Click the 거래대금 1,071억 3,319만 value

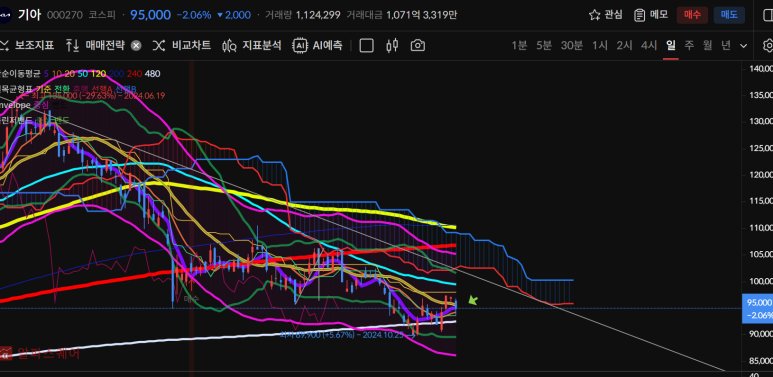tap(422, 15)
